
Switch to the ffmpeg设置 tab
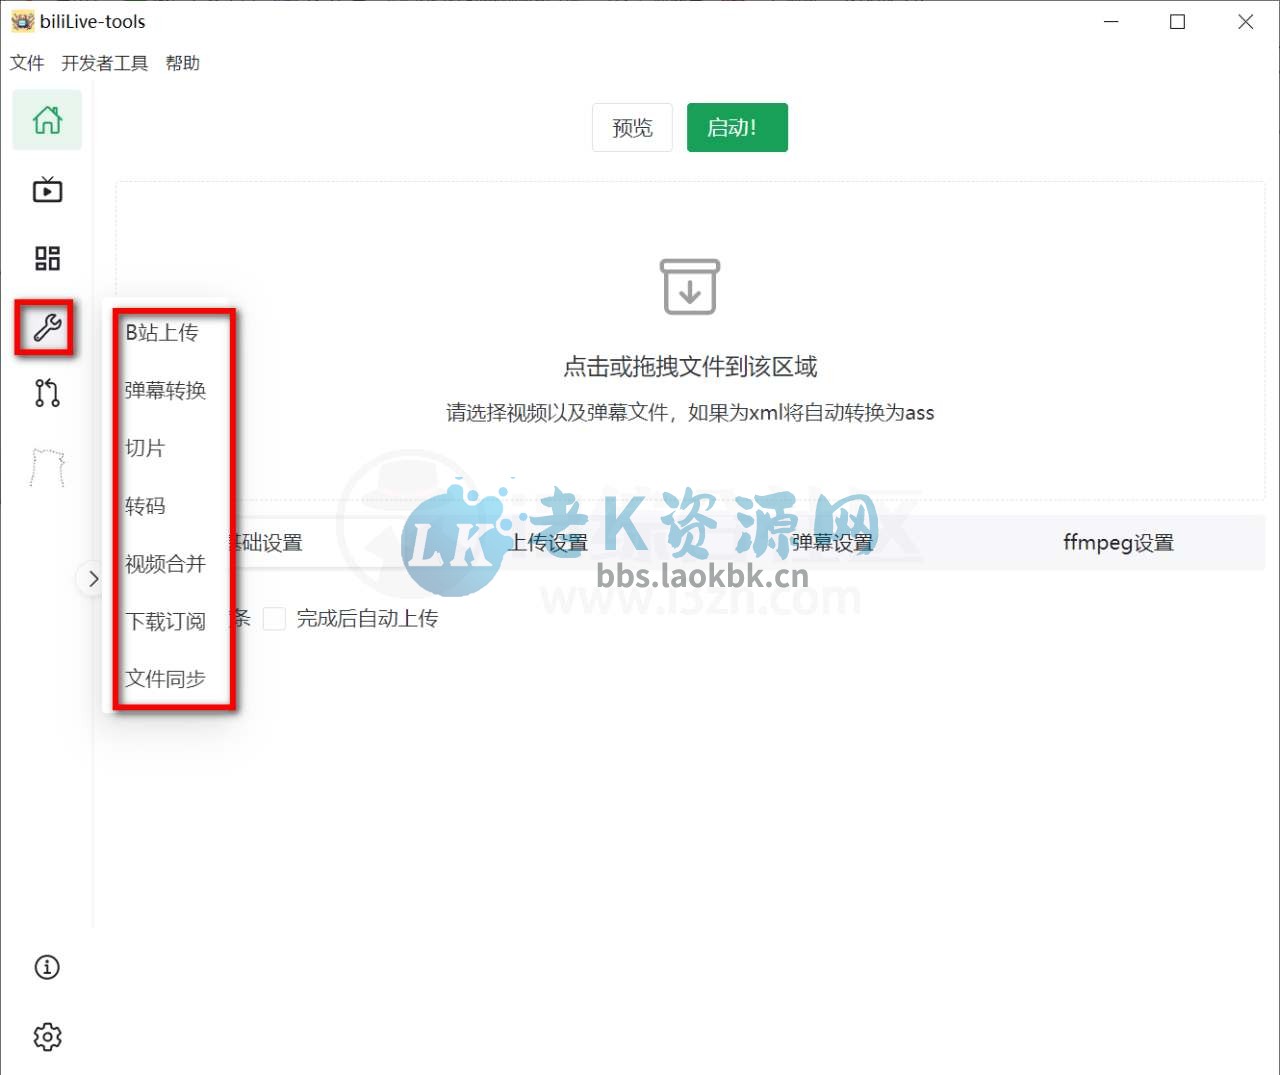click(x=1118, y=543)
